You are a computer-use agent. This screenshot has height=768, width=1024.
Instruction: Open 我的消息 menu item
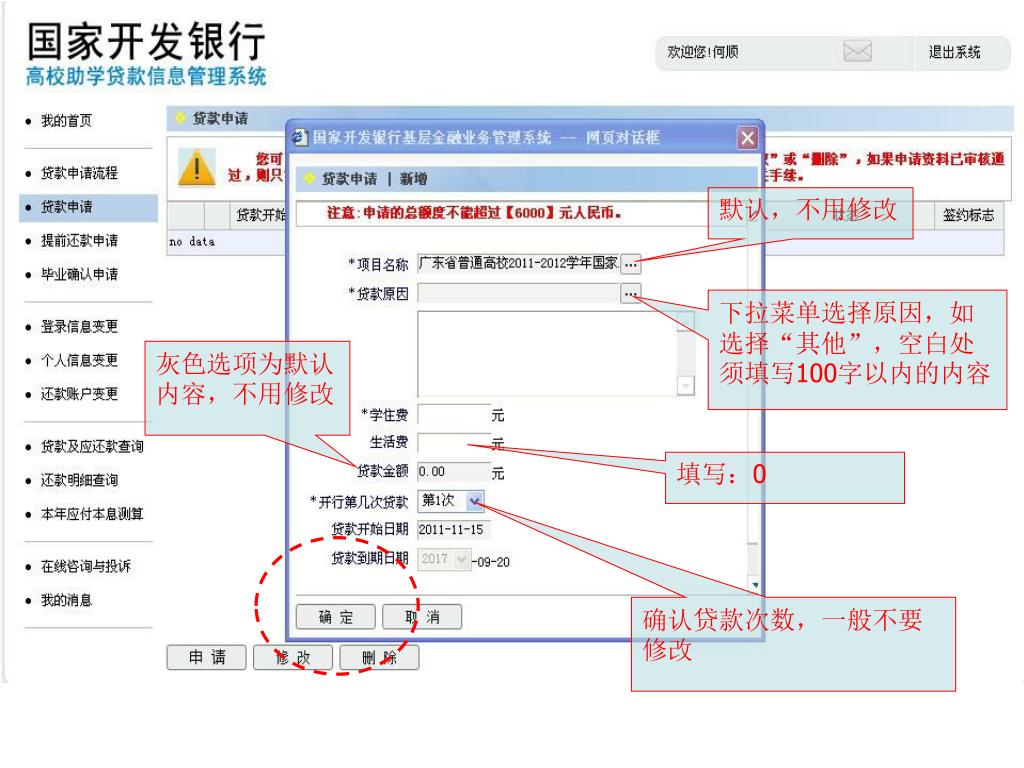[x=66, y=601]
